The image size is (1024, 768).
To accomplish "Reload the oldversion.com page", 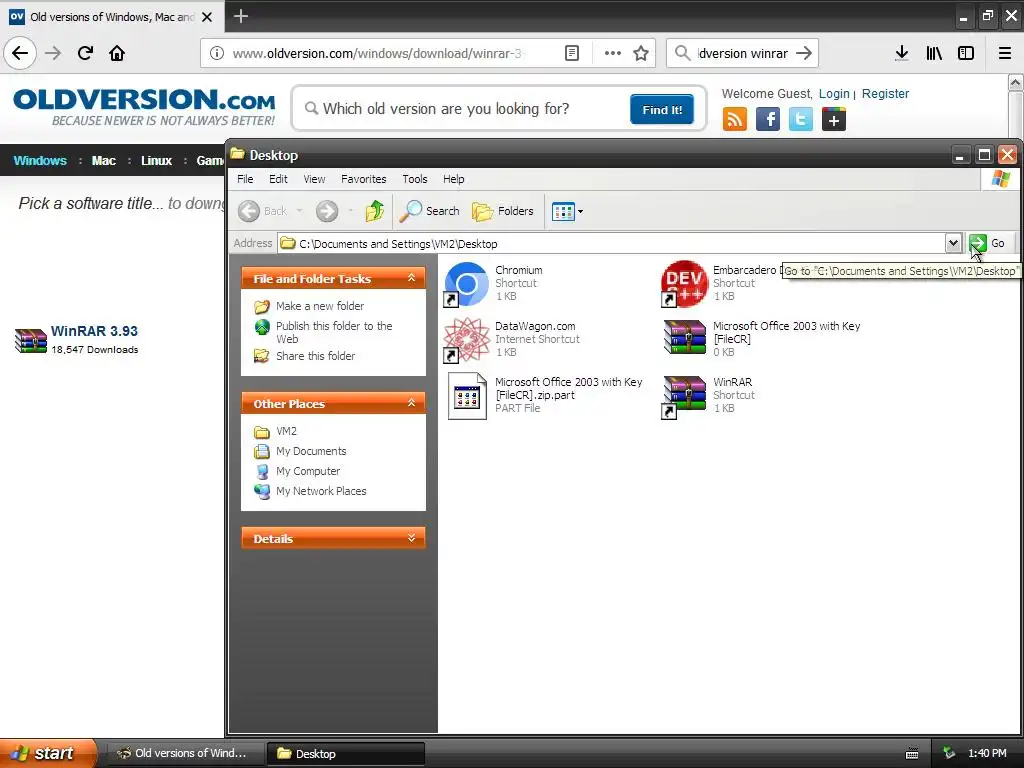I will [x=85, y=53].
